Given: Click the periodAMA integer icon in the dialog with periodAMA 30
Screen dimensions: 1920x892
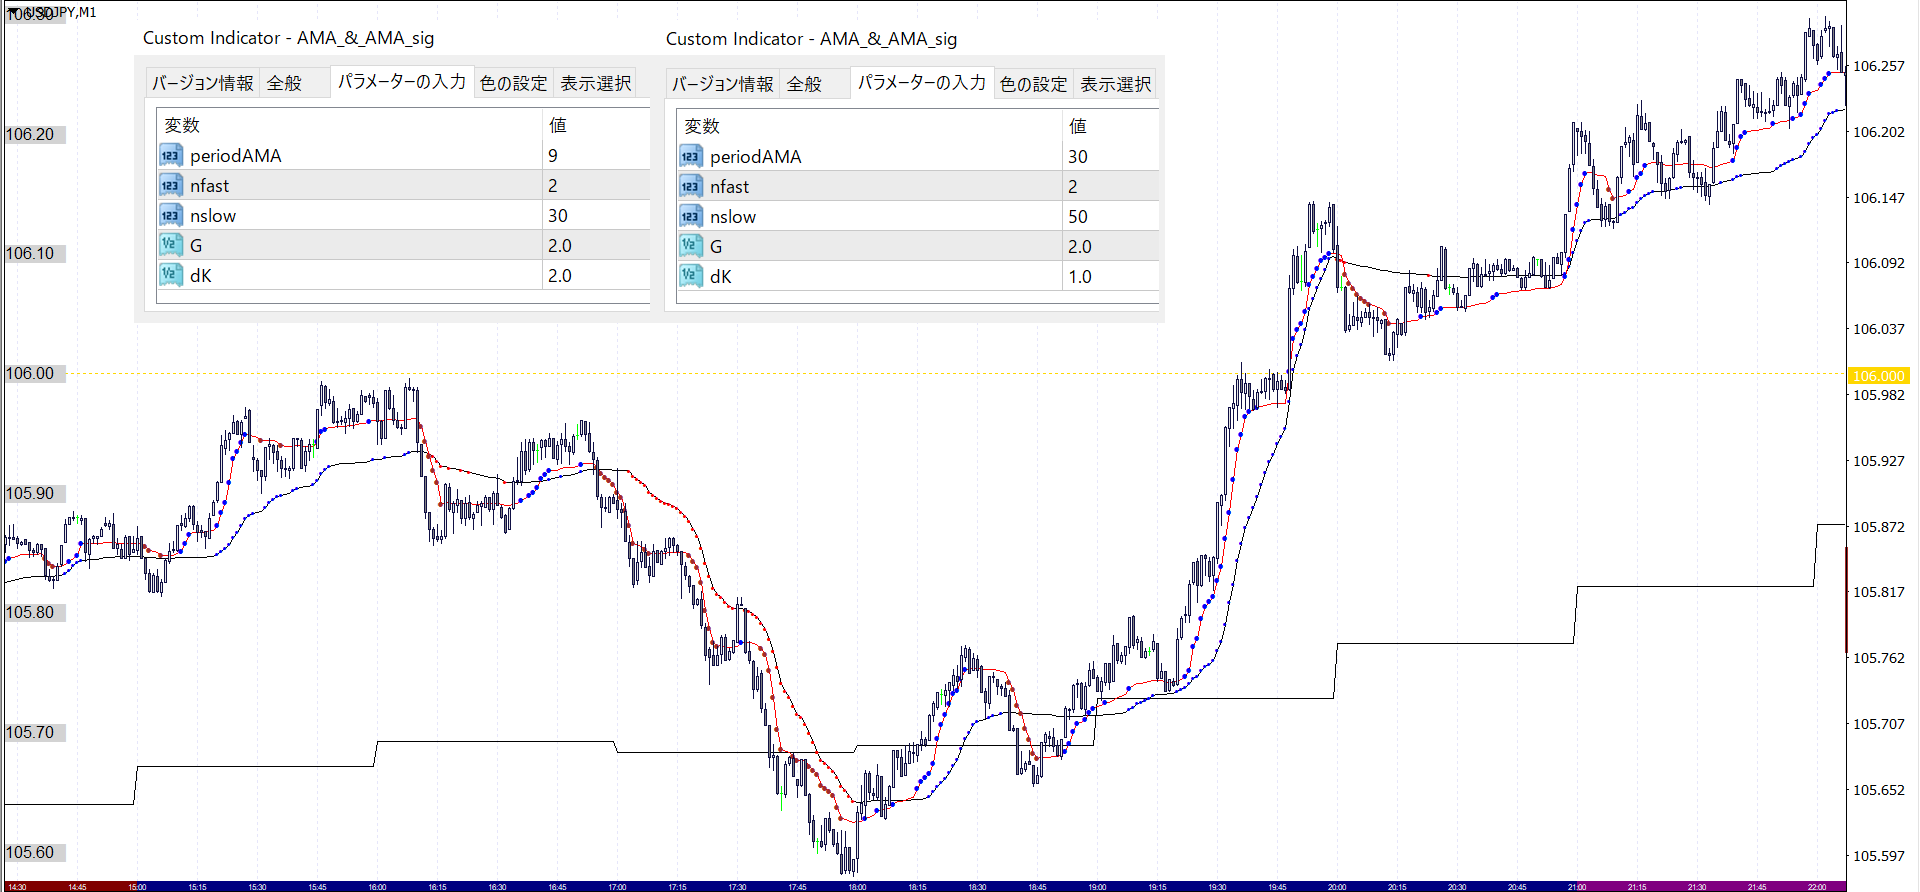Looking at the screenshot, I should coord(690,156).
